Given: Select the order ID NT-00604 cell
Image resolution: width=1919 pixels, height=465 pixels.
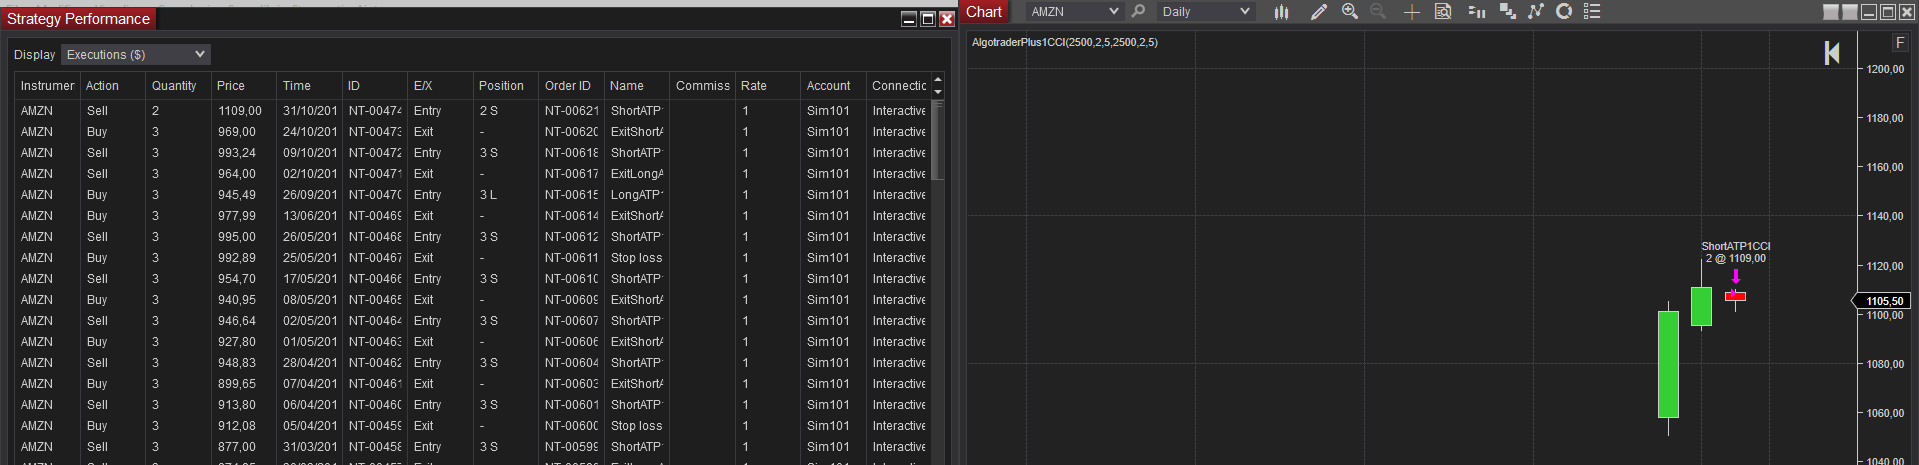Looking at the screenshot, I should click(x=572, y=363).
